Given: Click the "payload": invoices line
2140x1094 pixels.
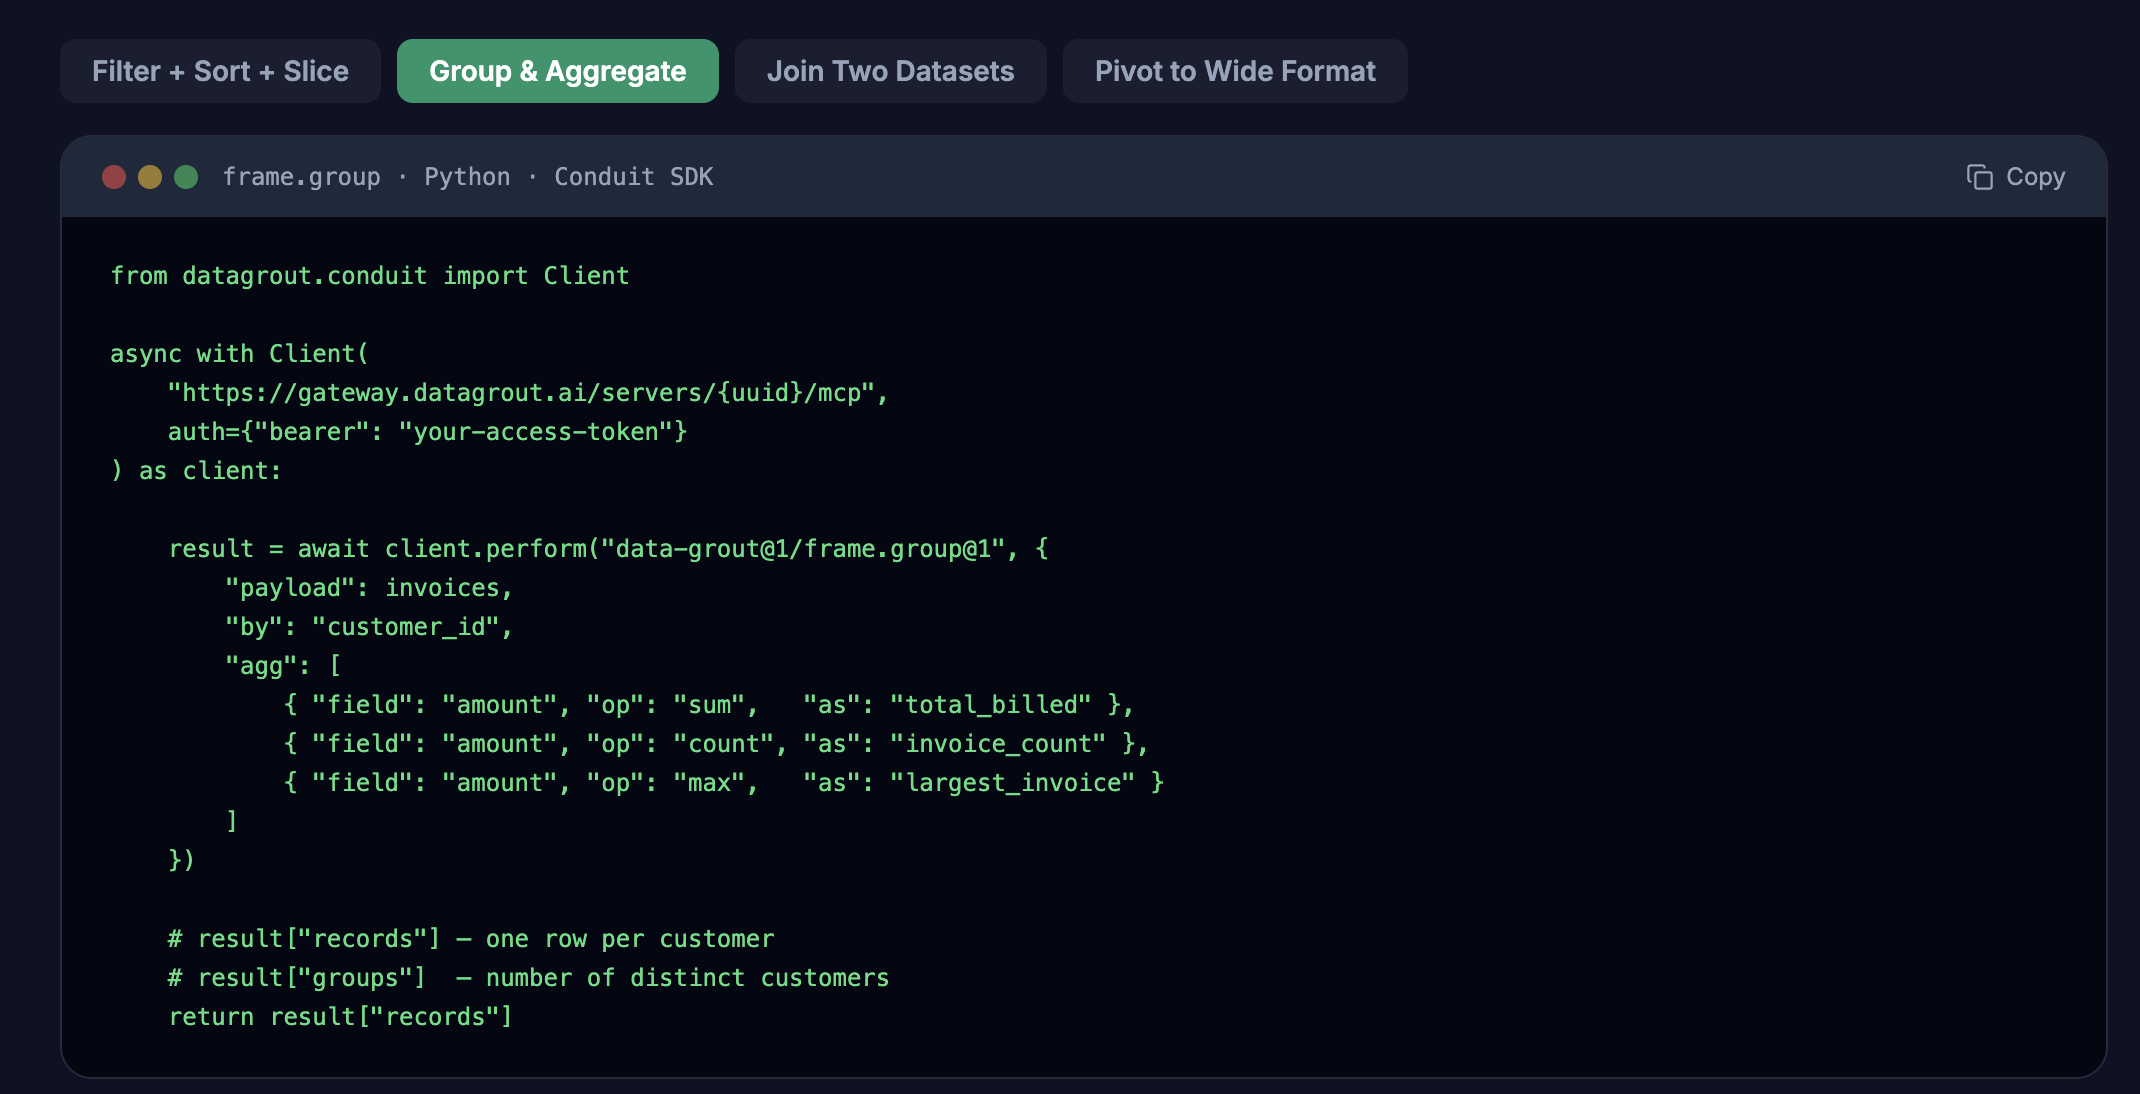Looking at the screenshot, I should [x=369, y=588].
